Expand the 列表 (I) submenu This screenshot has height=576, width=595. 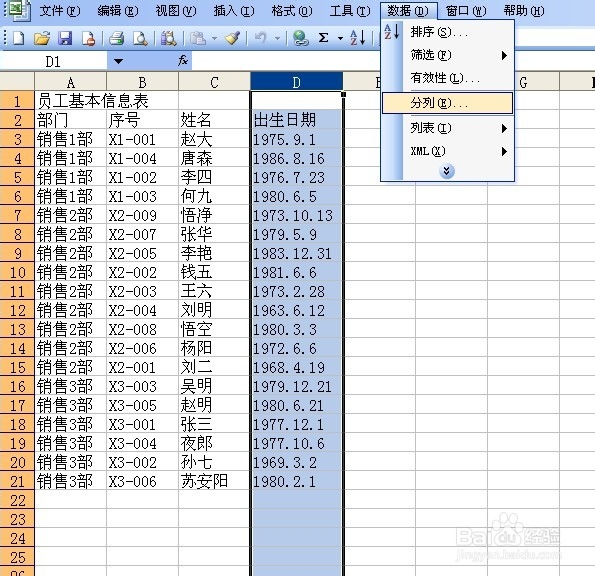[504, 128]
